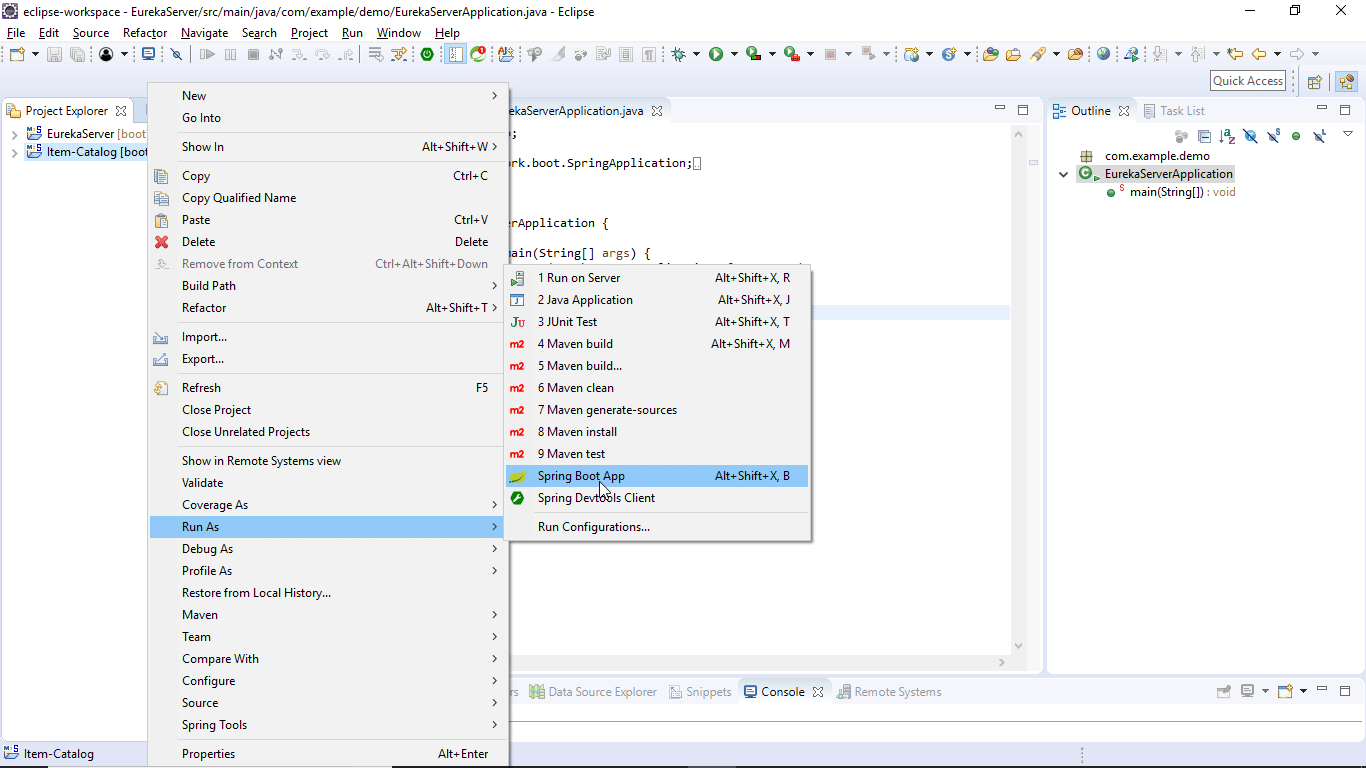Toggle the highlighted line-numbers toolbar button
The image size is (1366, 768).
click(x=455, y=54)
